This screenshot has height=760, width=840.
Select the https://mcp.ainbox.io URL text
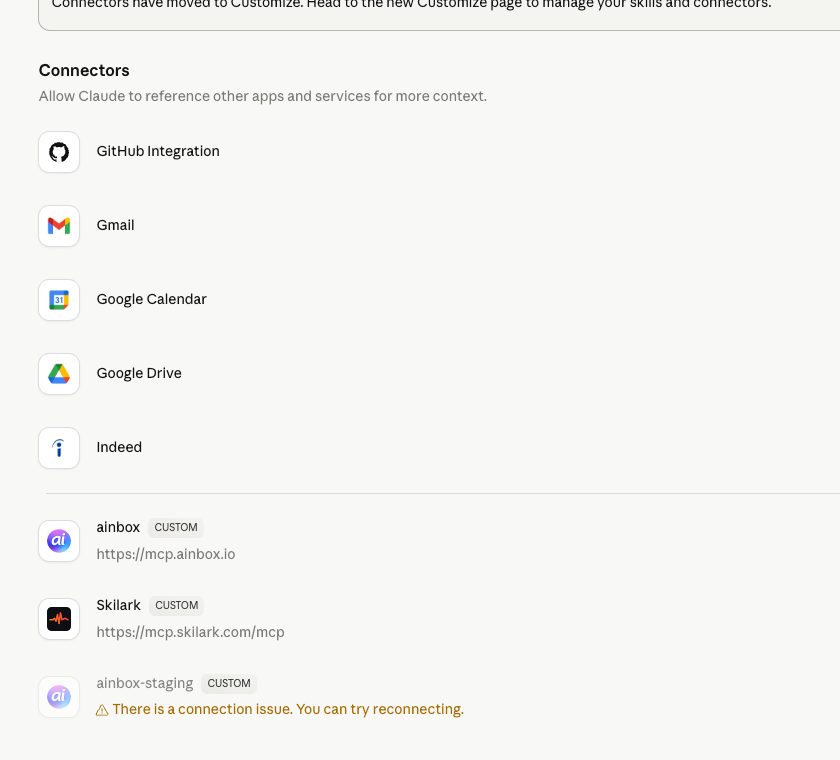165,554
